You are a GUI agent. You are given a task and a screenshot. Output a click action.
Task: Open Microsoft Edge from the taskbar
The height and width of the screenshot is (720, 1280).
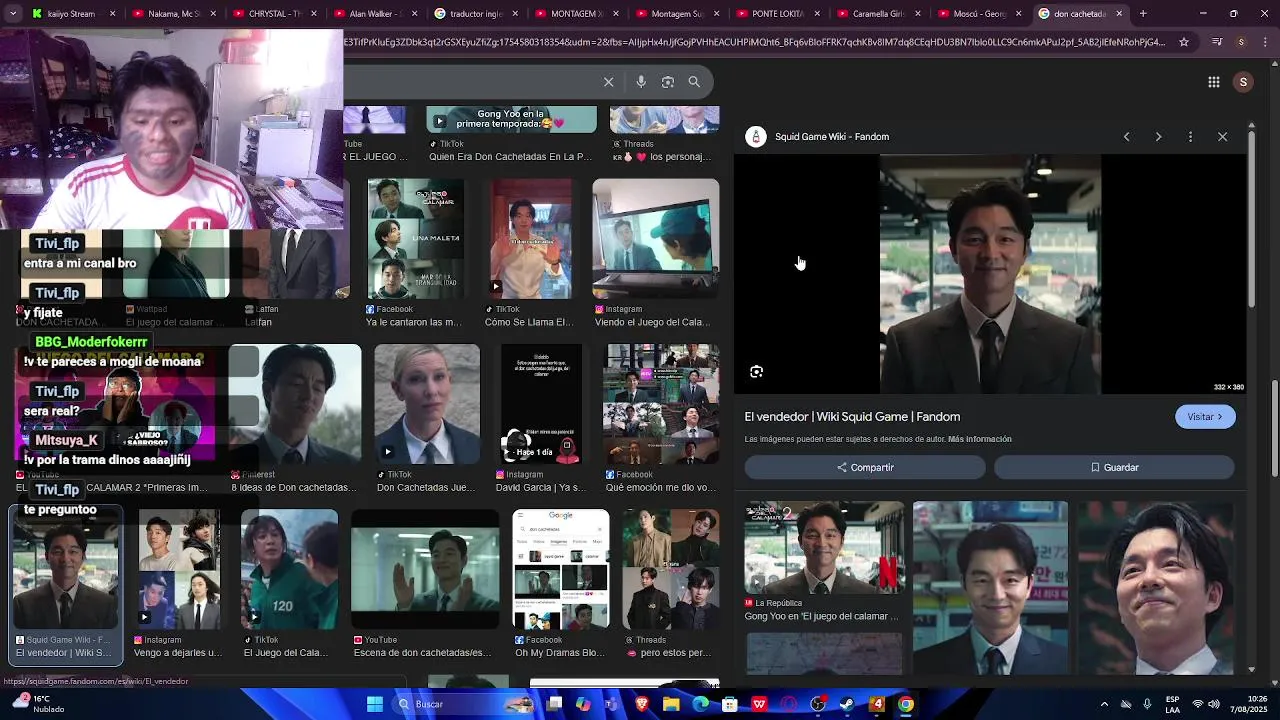[700, 704]
